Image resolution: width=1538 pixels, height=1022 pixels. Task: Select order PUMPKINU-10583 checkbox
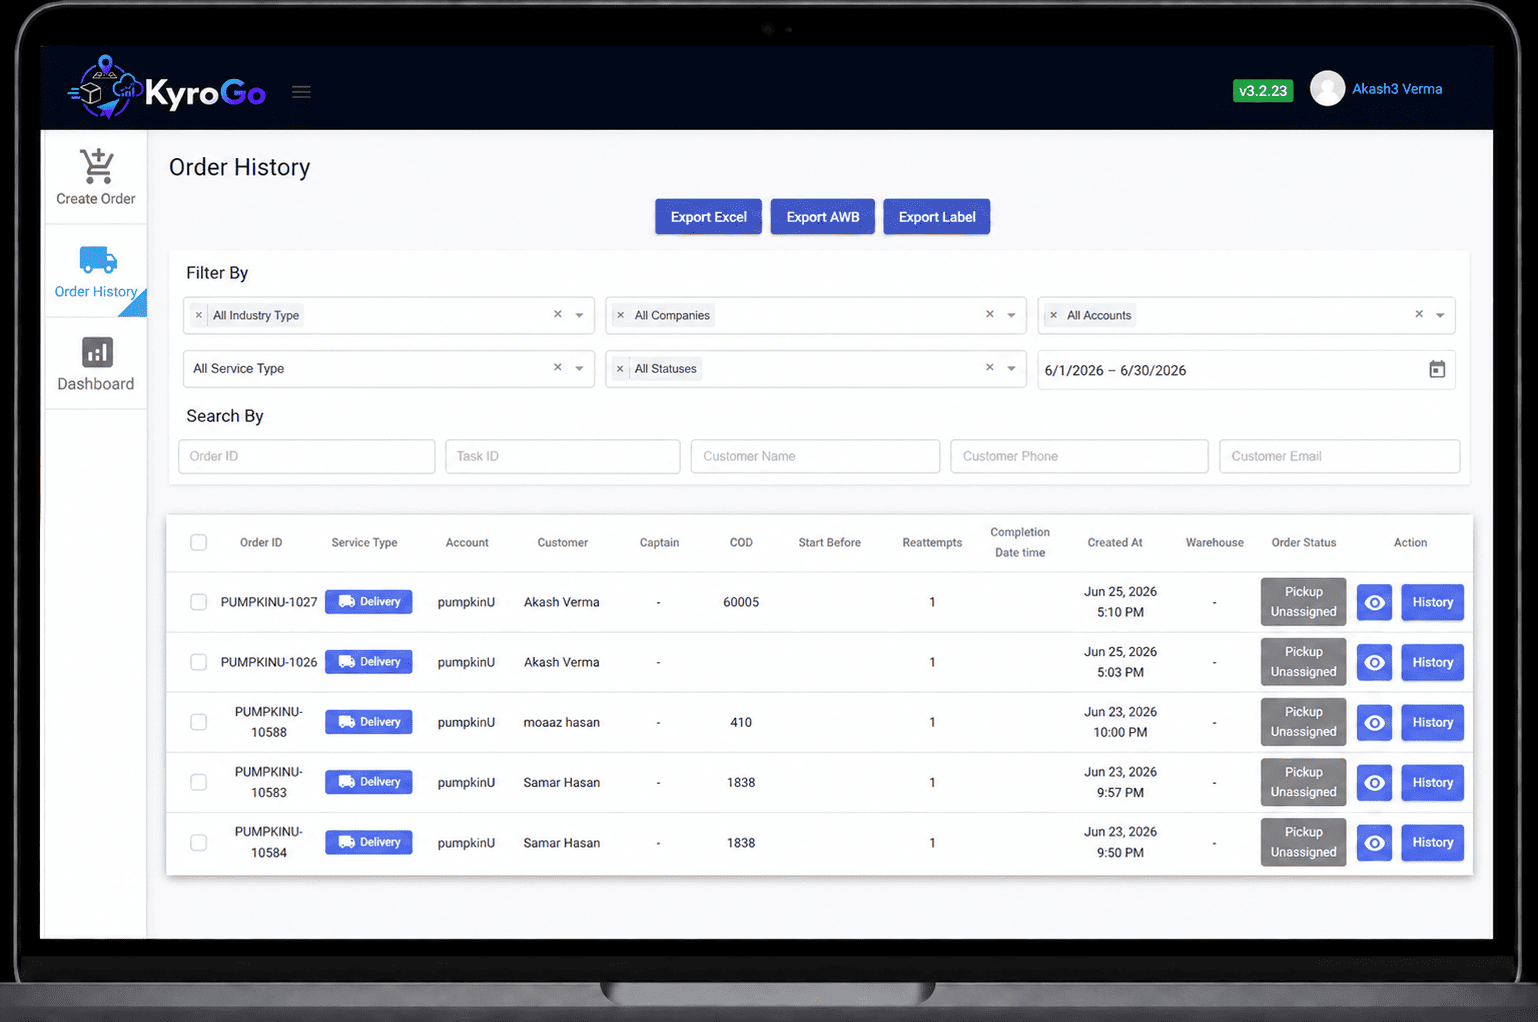199,782
